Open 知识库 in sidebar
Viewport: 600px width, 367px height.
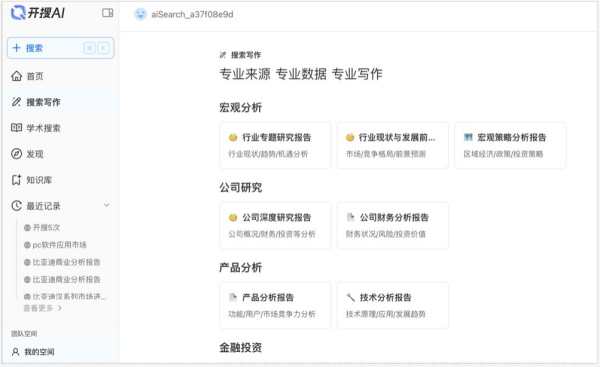39,180
